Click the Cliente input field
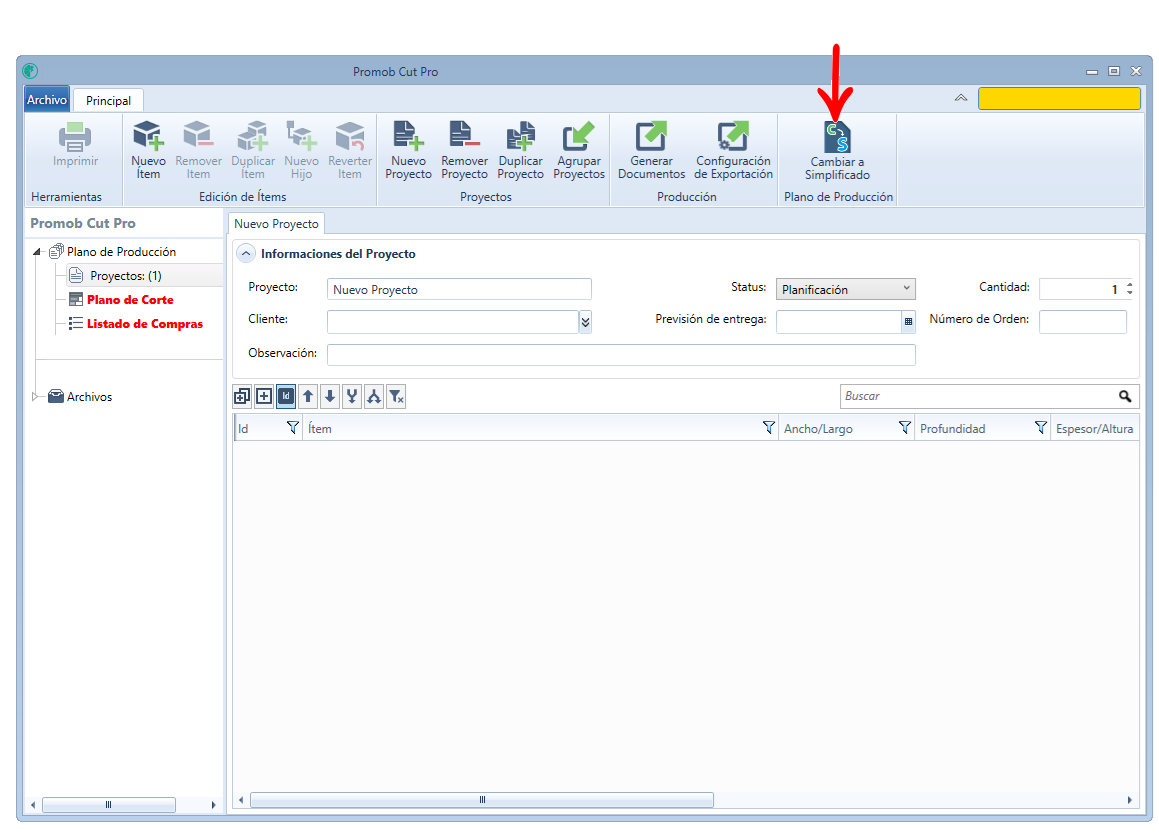 click(452, 322)
